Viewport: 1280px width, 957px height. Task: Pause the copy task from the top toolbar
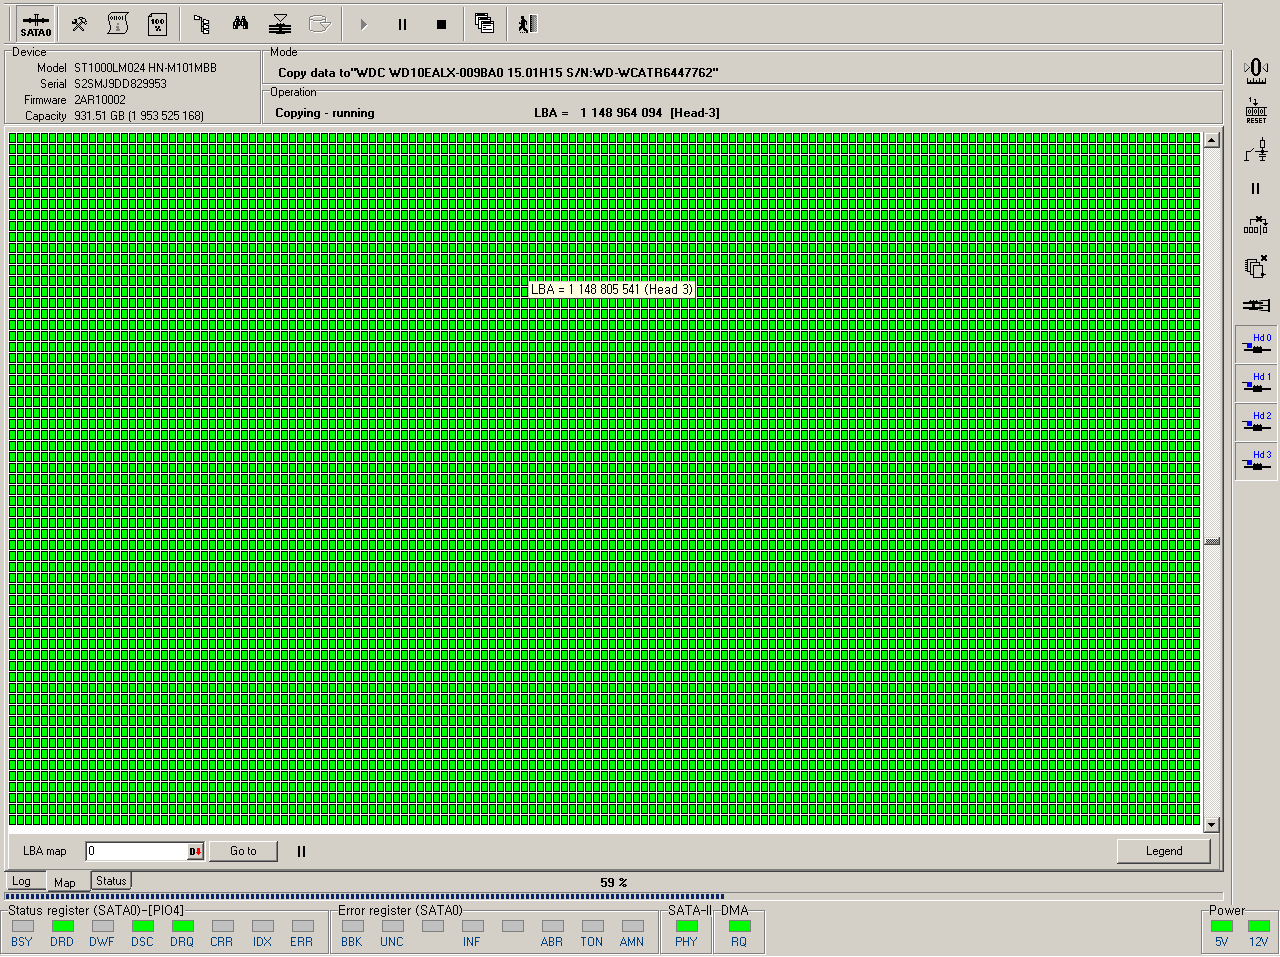tap(402, 24)
